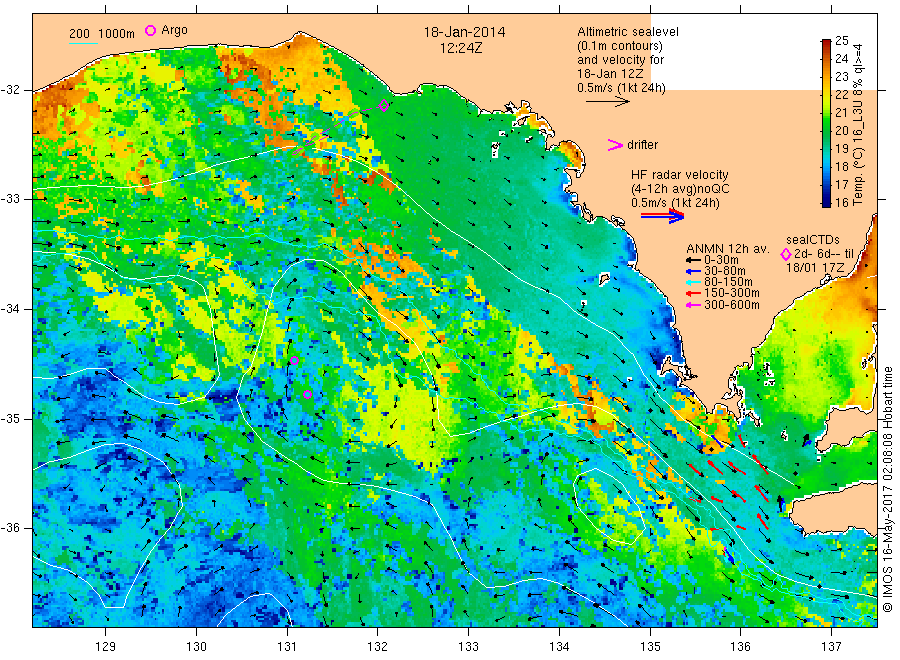Click the Argo magenta circle legend icon
The image size is (900, 660).
point(150,30)
